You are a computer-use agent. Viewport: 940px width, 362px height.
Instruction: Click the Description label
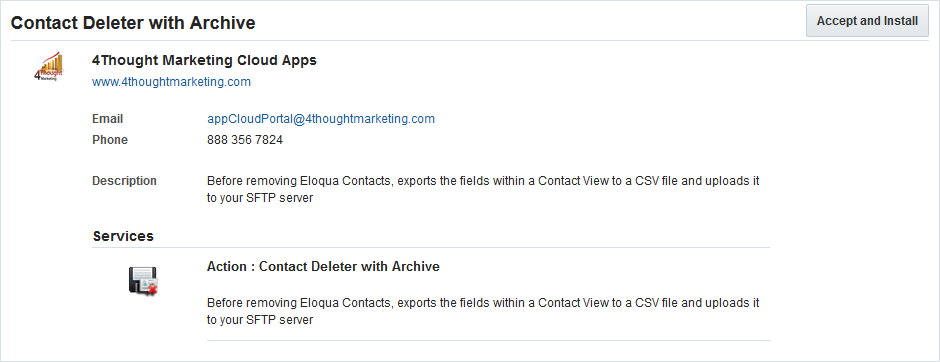pyautogui.click(x=124, y=180)
